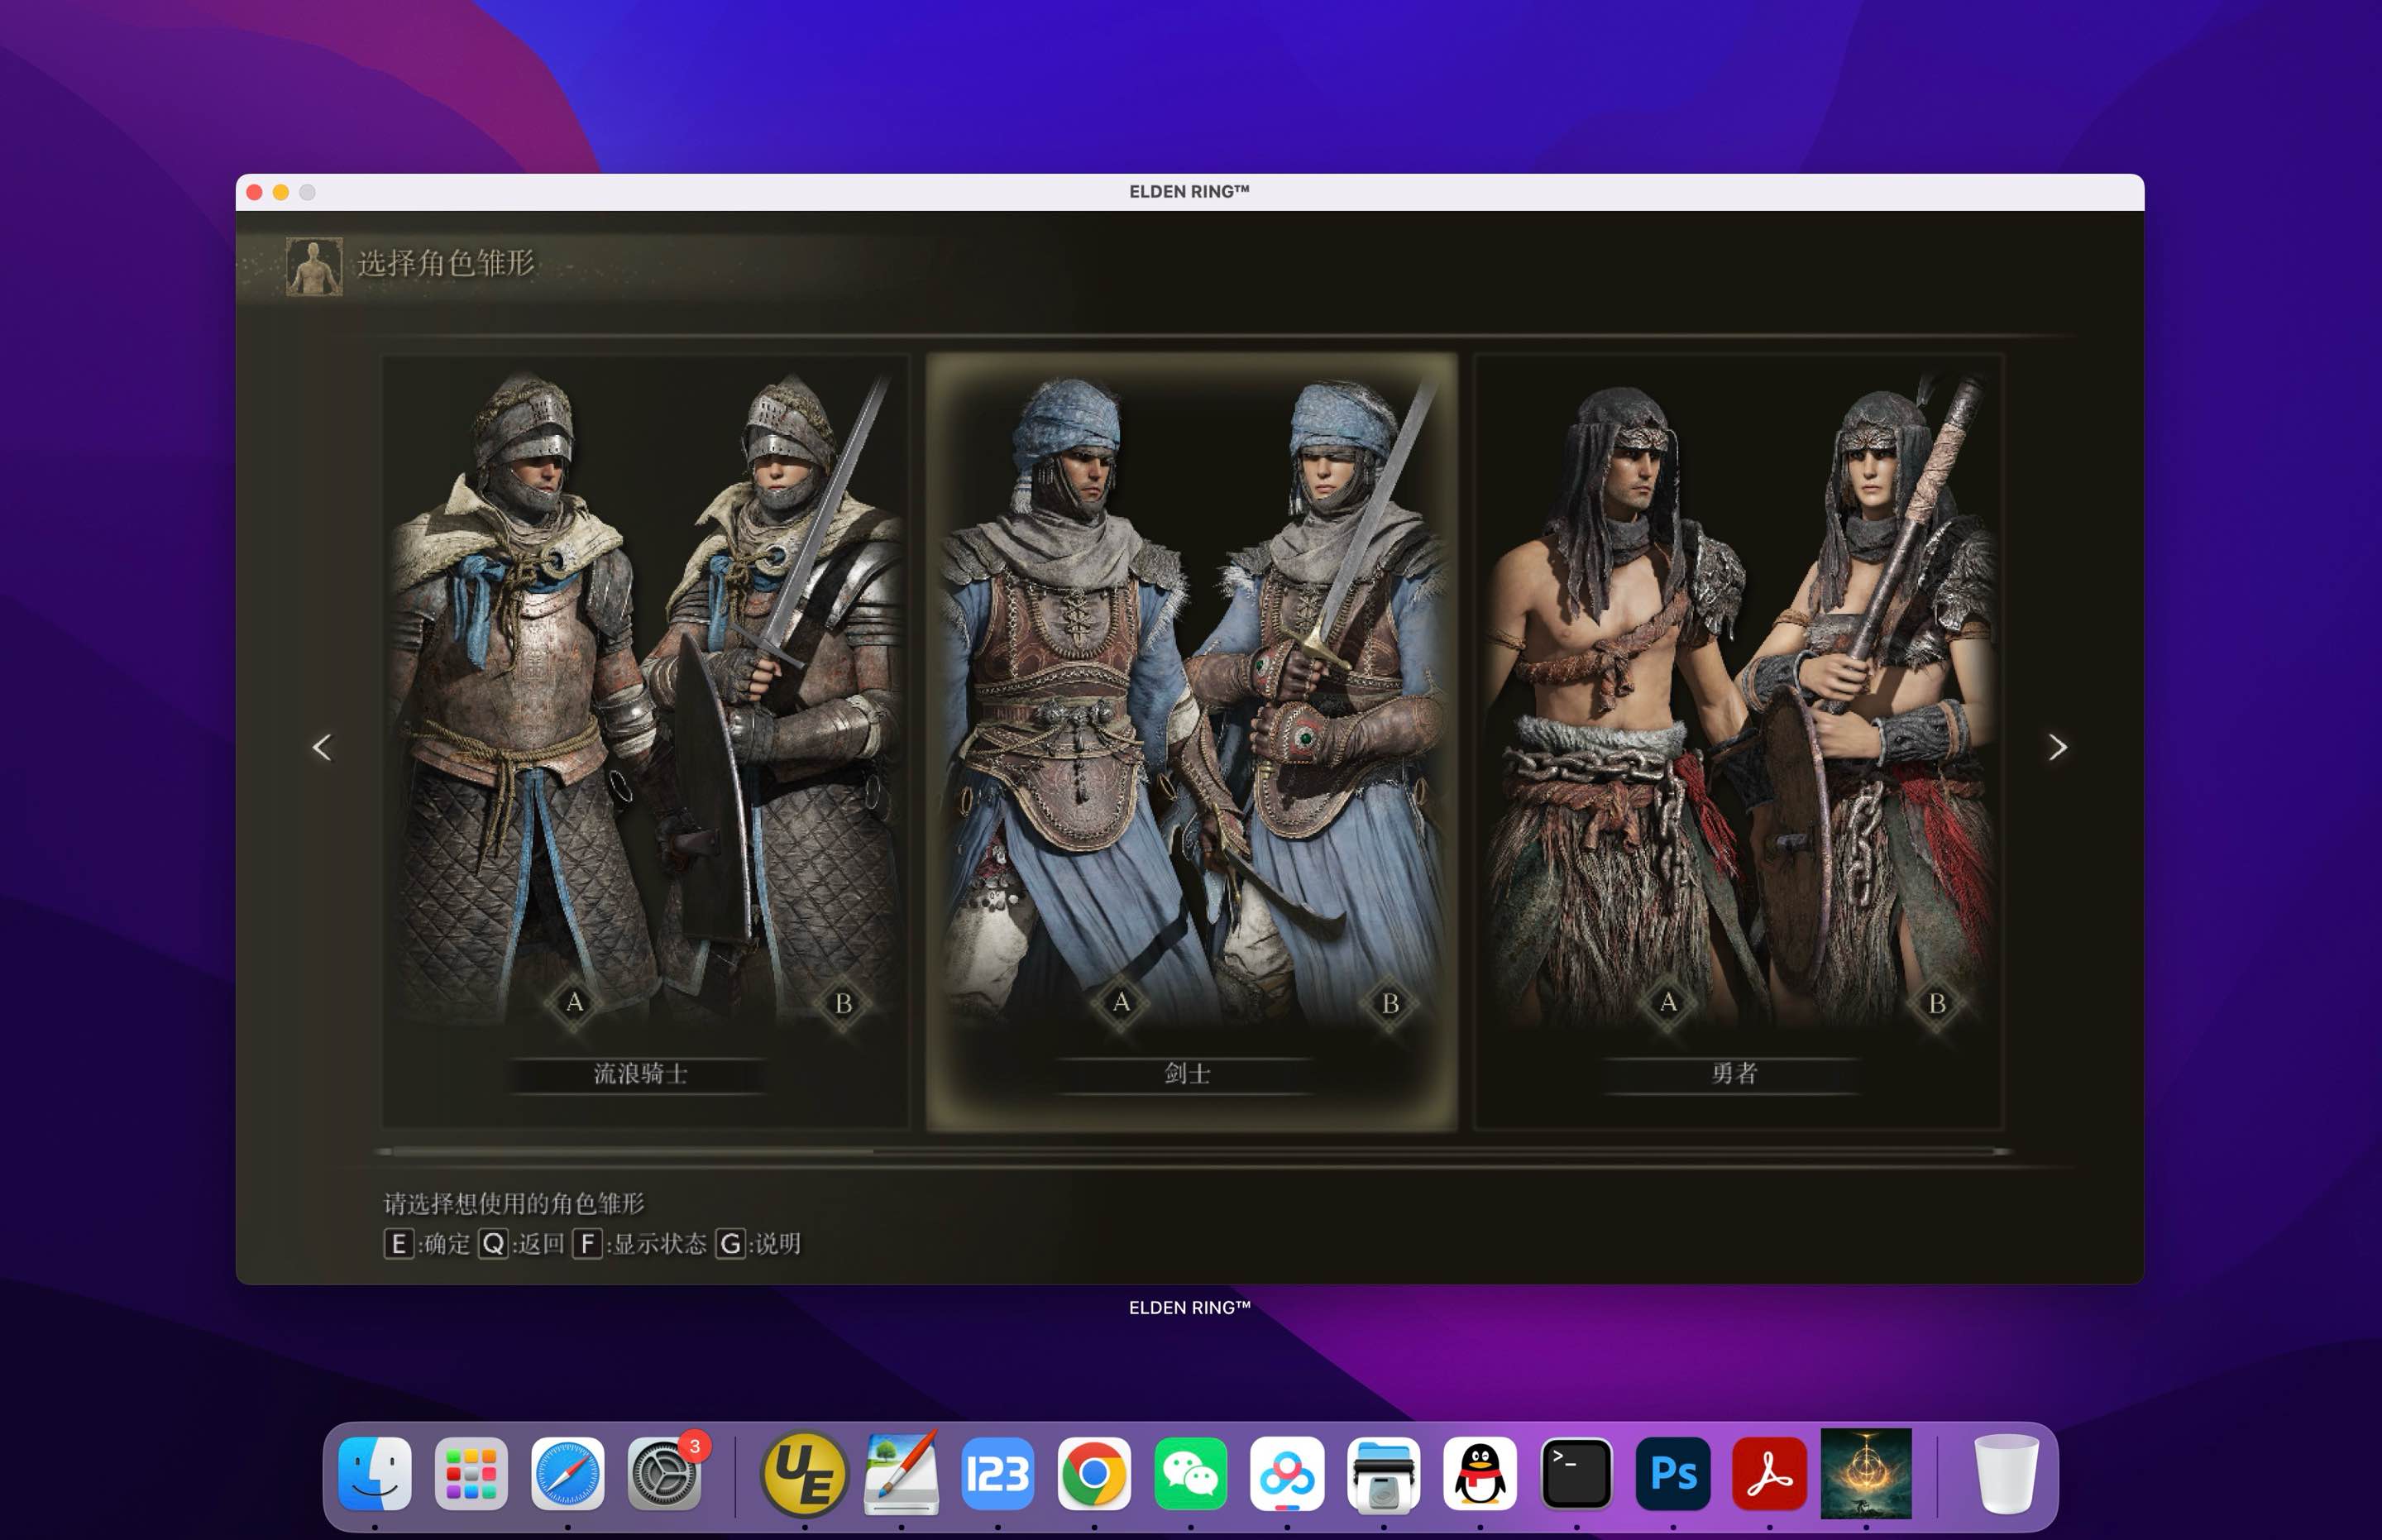Click the F key show status prompt
2382x1540 pixels.
tap(639, 1244)
